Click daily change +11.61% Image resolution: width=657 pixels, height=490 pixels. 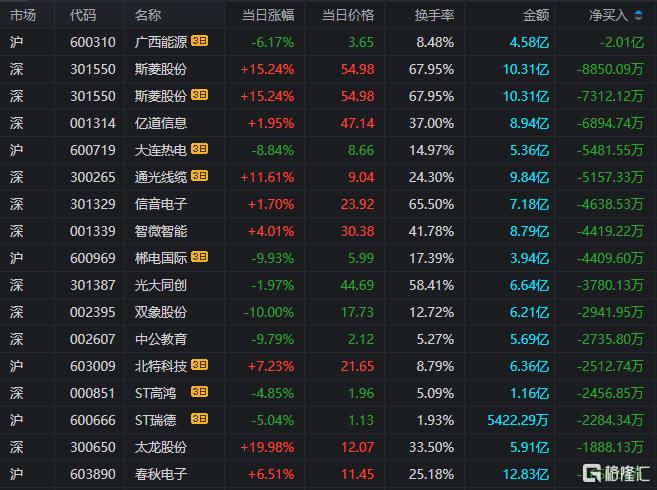(267, 177)
